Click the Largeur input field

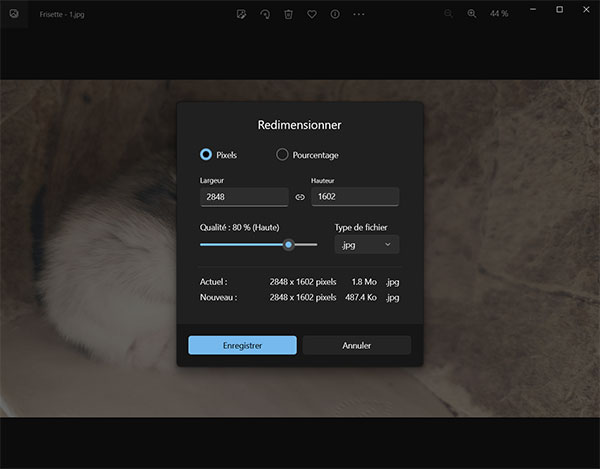244,198
